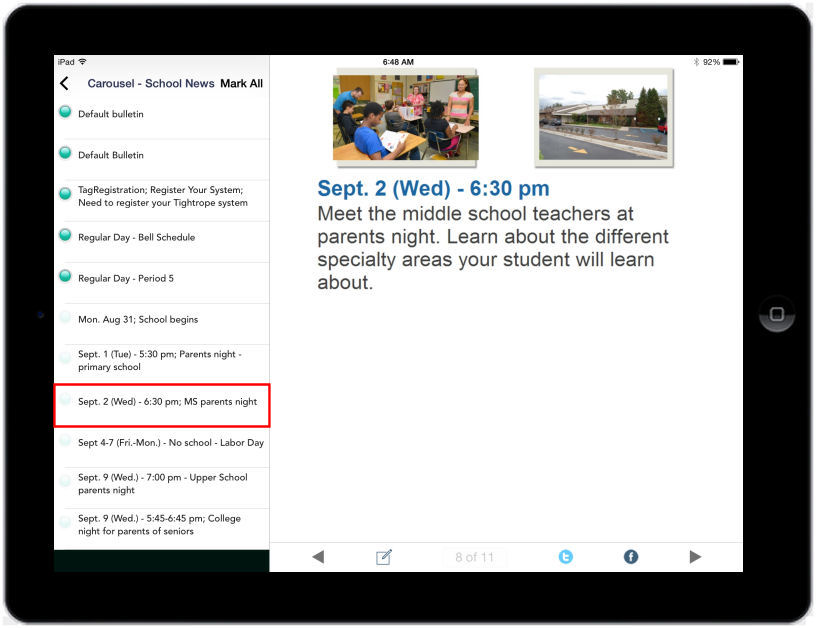The height and width of the screenshot is (628, 816).
Task: Open 'Regular Day - Period 5' bulletin
Action: tap(162, 283)
